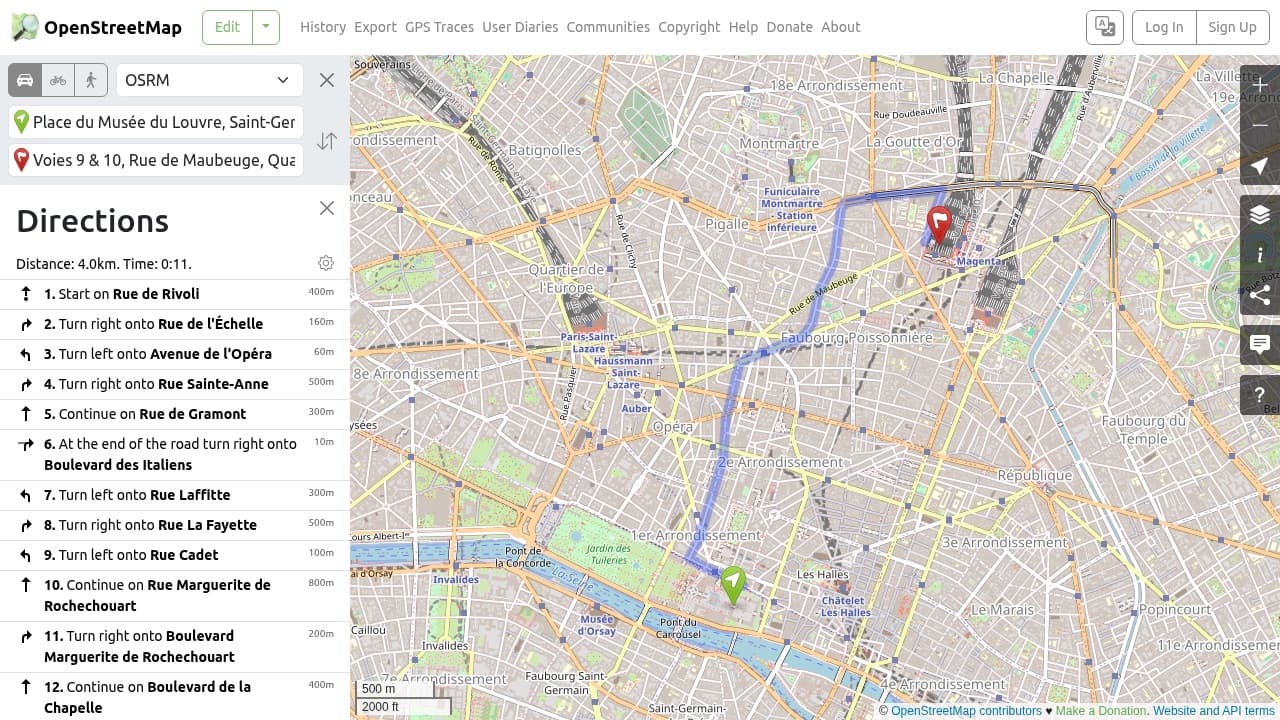Viewport: 1280px width, 720px height.
Task: Open Website and API terms link
Action: click(x=1214, y=711)
